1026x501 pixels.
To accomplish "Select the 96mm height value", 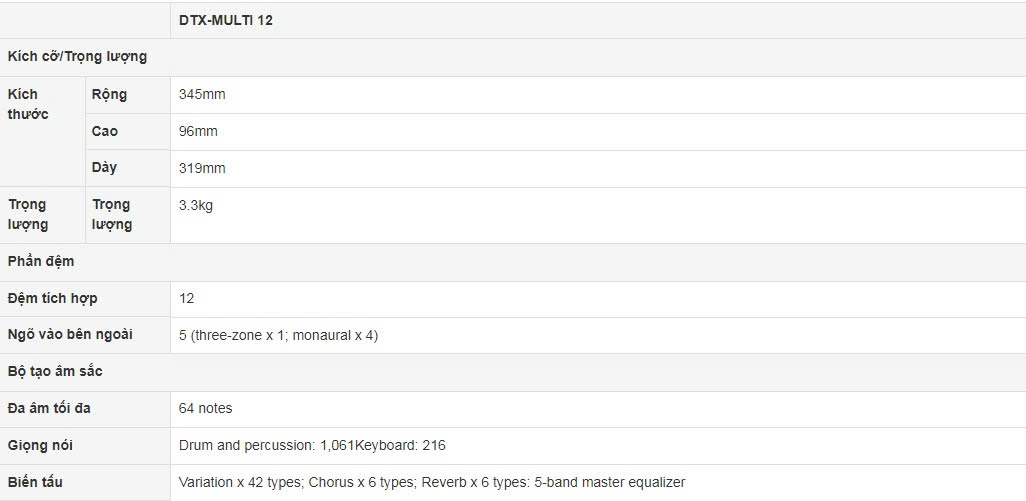I will point(198,131).
